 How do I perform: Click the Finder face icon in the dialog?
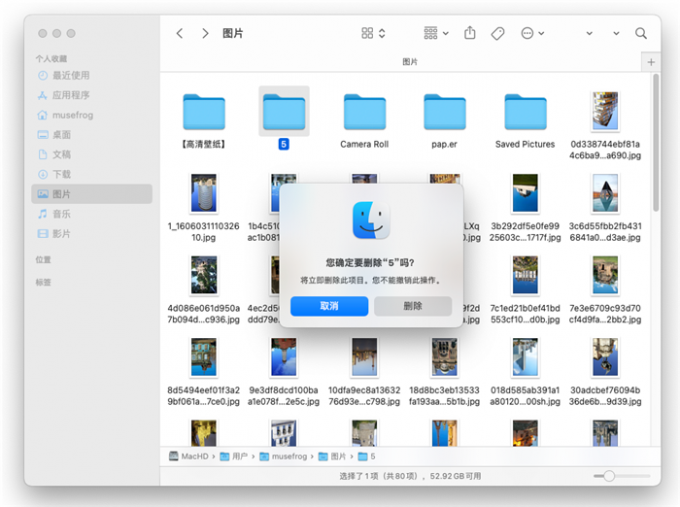click(x=371, y=220)
